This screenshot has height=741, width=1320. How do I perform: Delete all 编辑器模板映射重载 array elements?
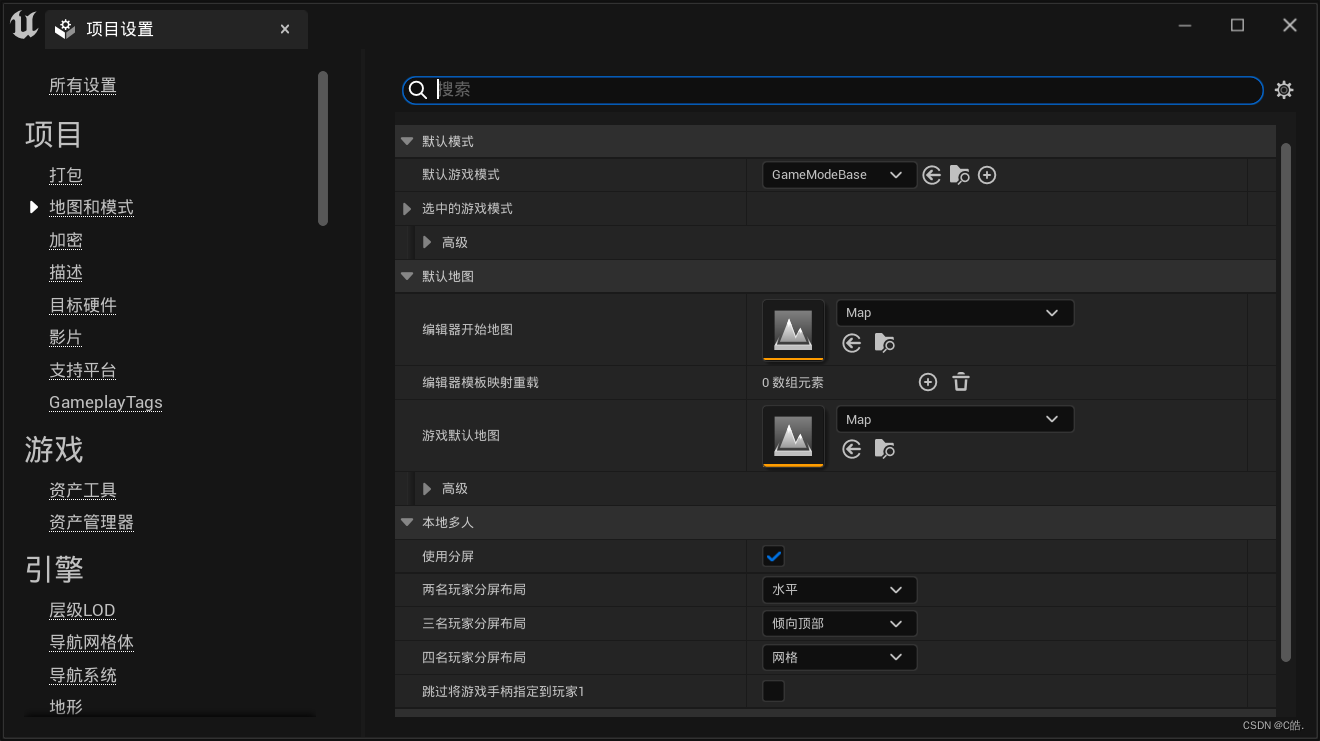point(961,382)
